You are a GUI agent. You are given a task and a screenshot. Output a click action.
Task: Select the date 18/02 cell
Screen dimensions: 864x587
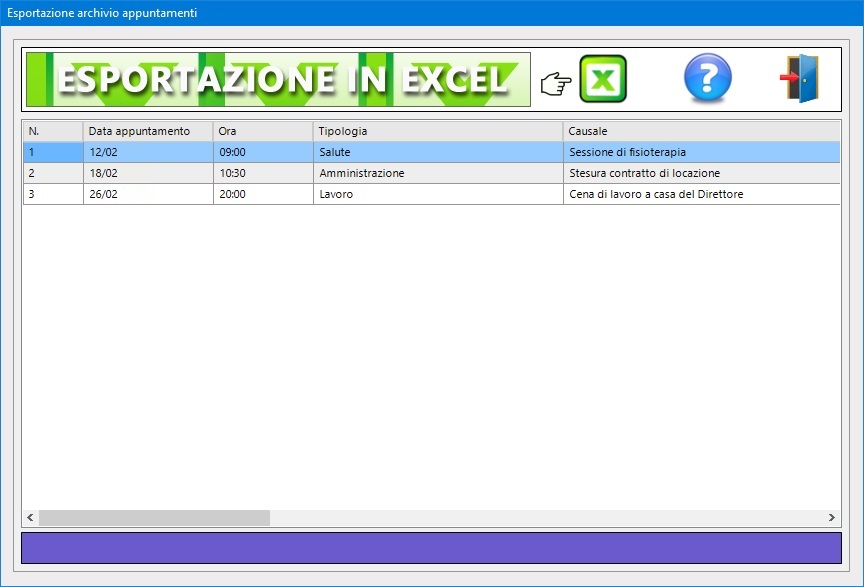point(148,173)
